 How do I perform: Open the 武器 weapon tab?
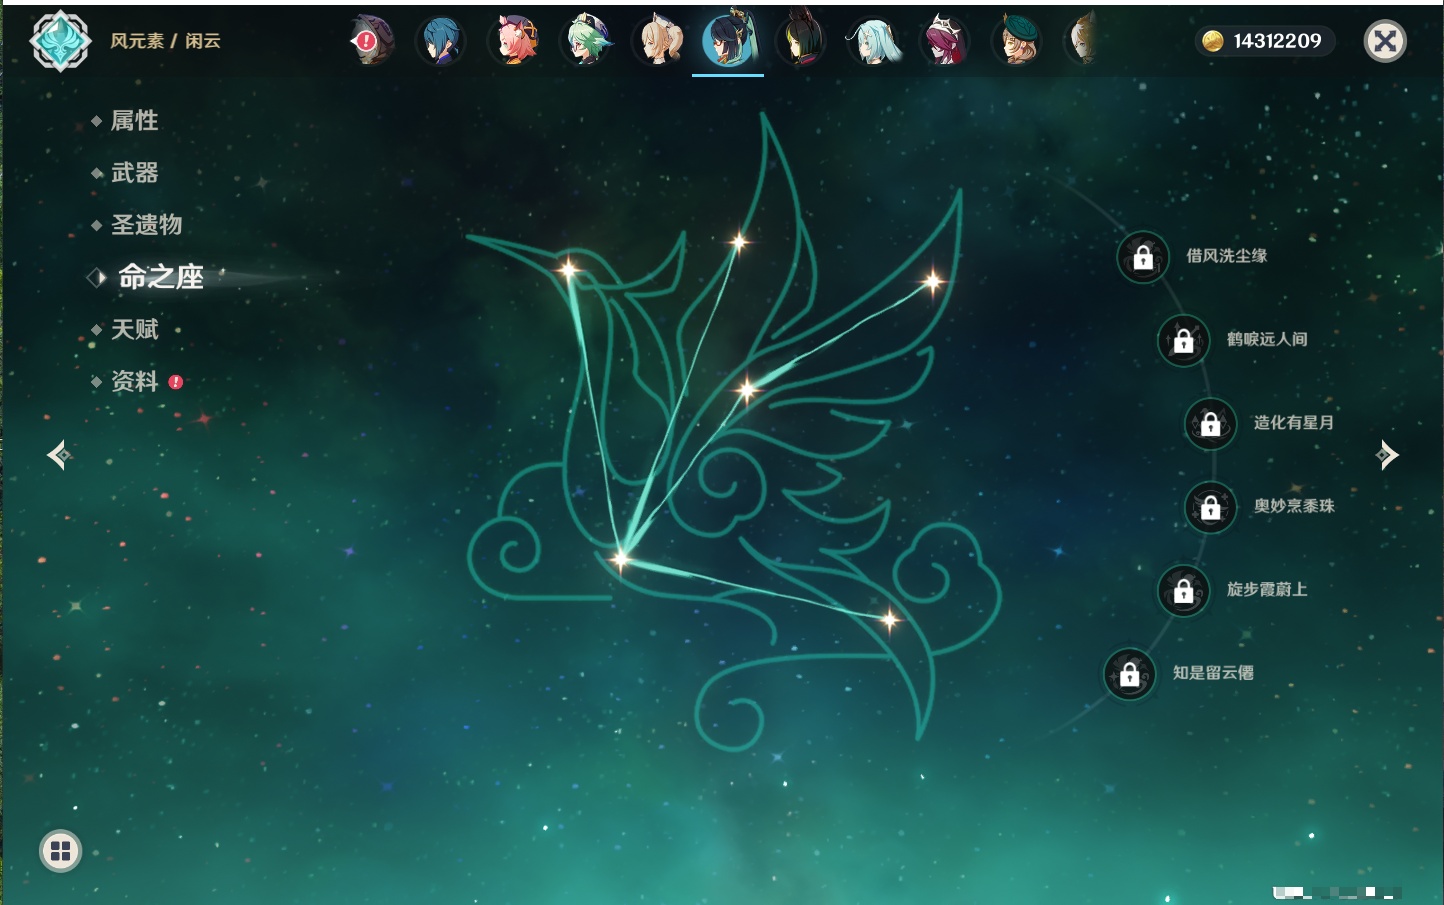tap(134, 173)
